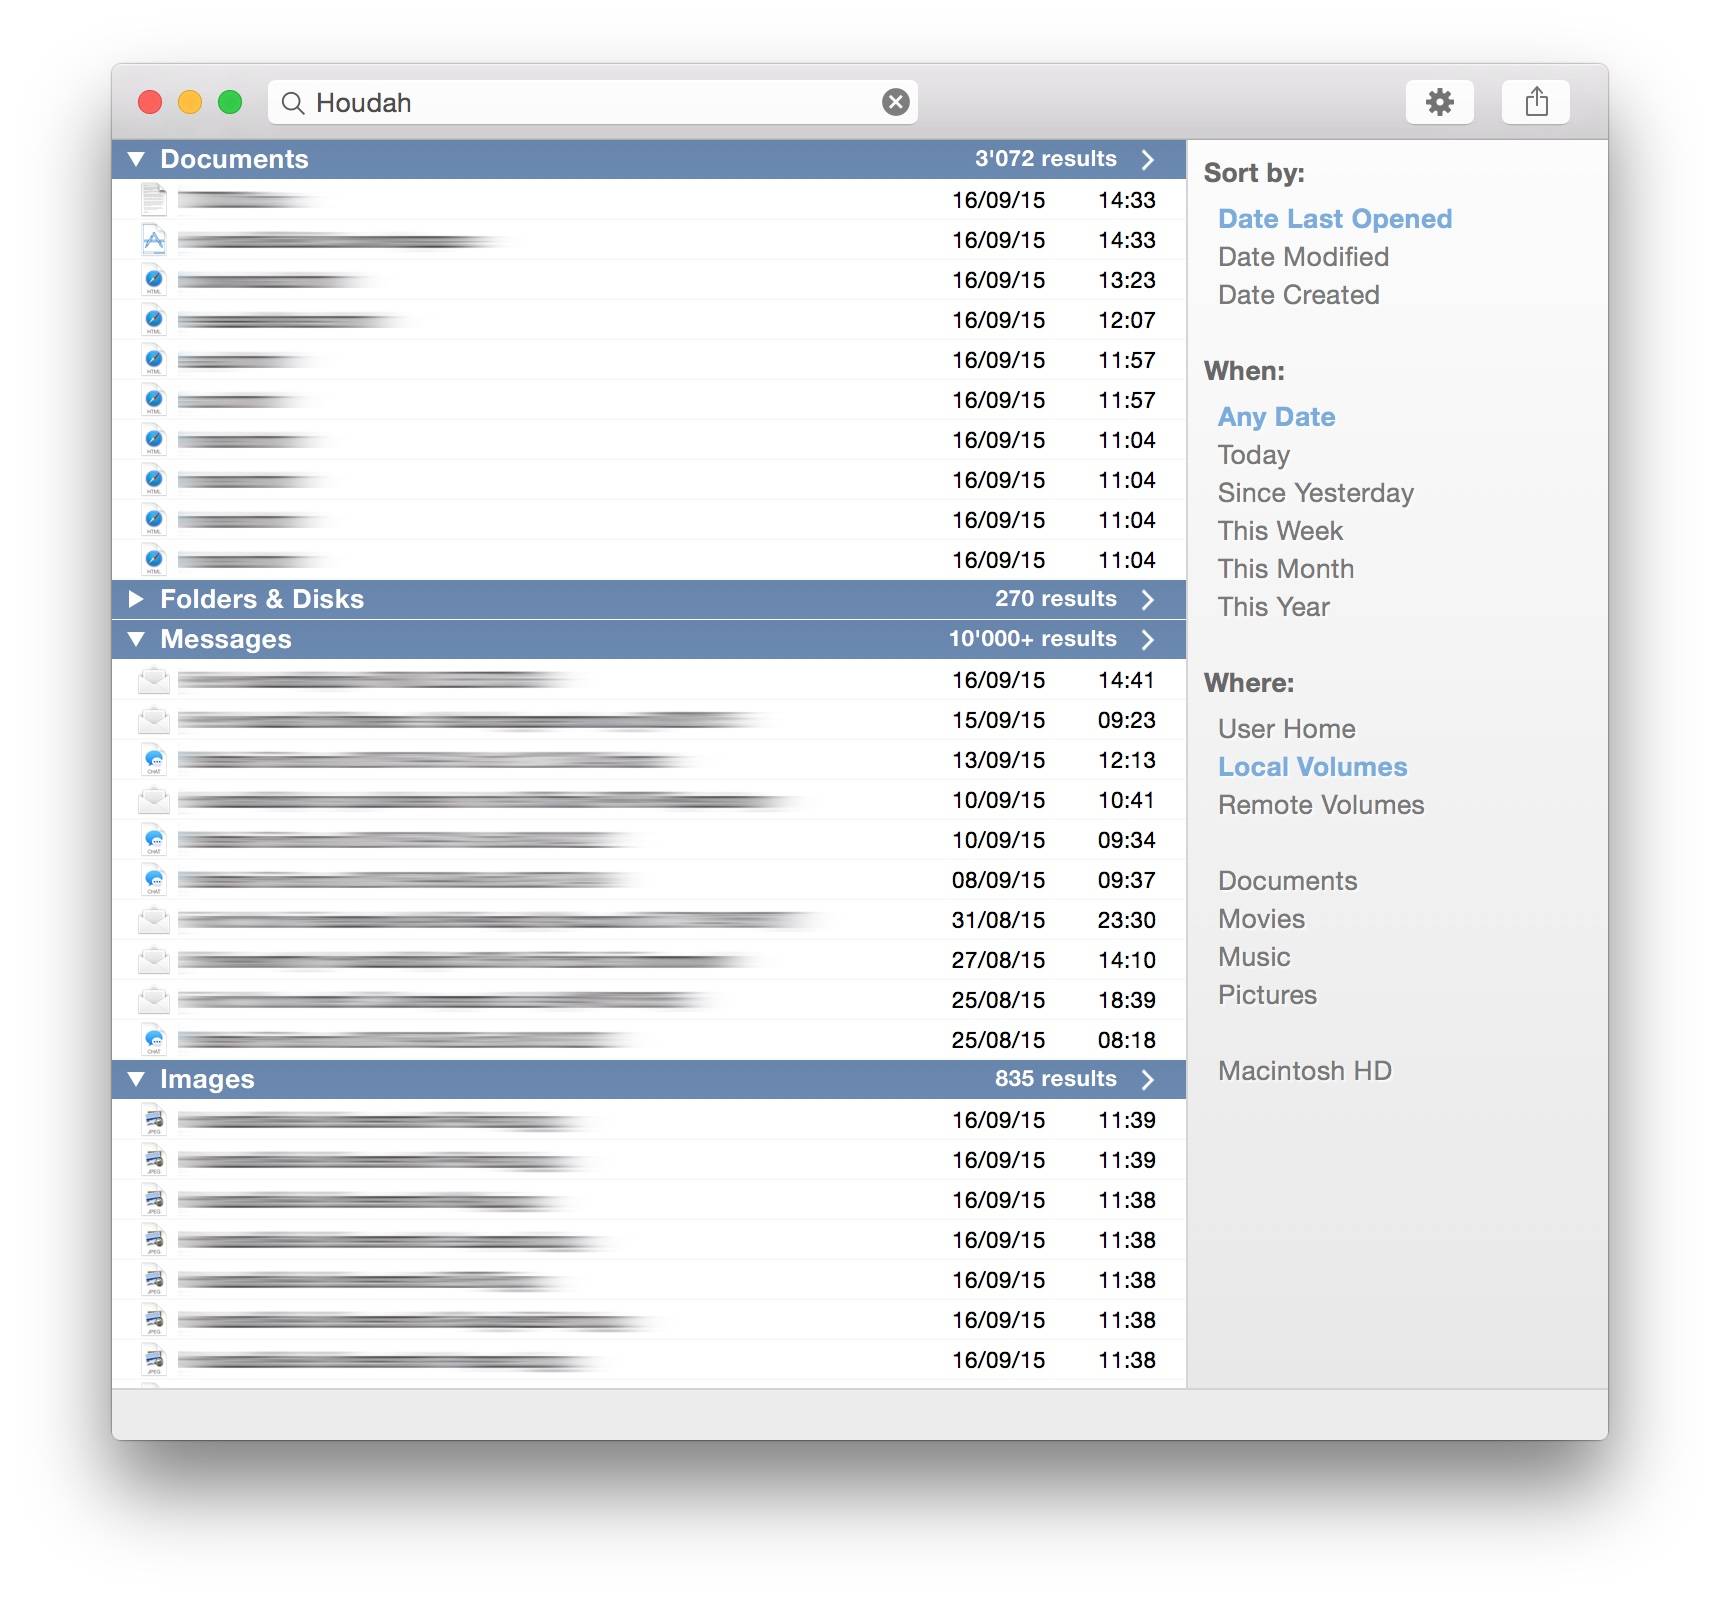Show all 3'072 Documents results chevron
The width and height of the screenshot is (1720, 1600).
[x=1148, y=159]
